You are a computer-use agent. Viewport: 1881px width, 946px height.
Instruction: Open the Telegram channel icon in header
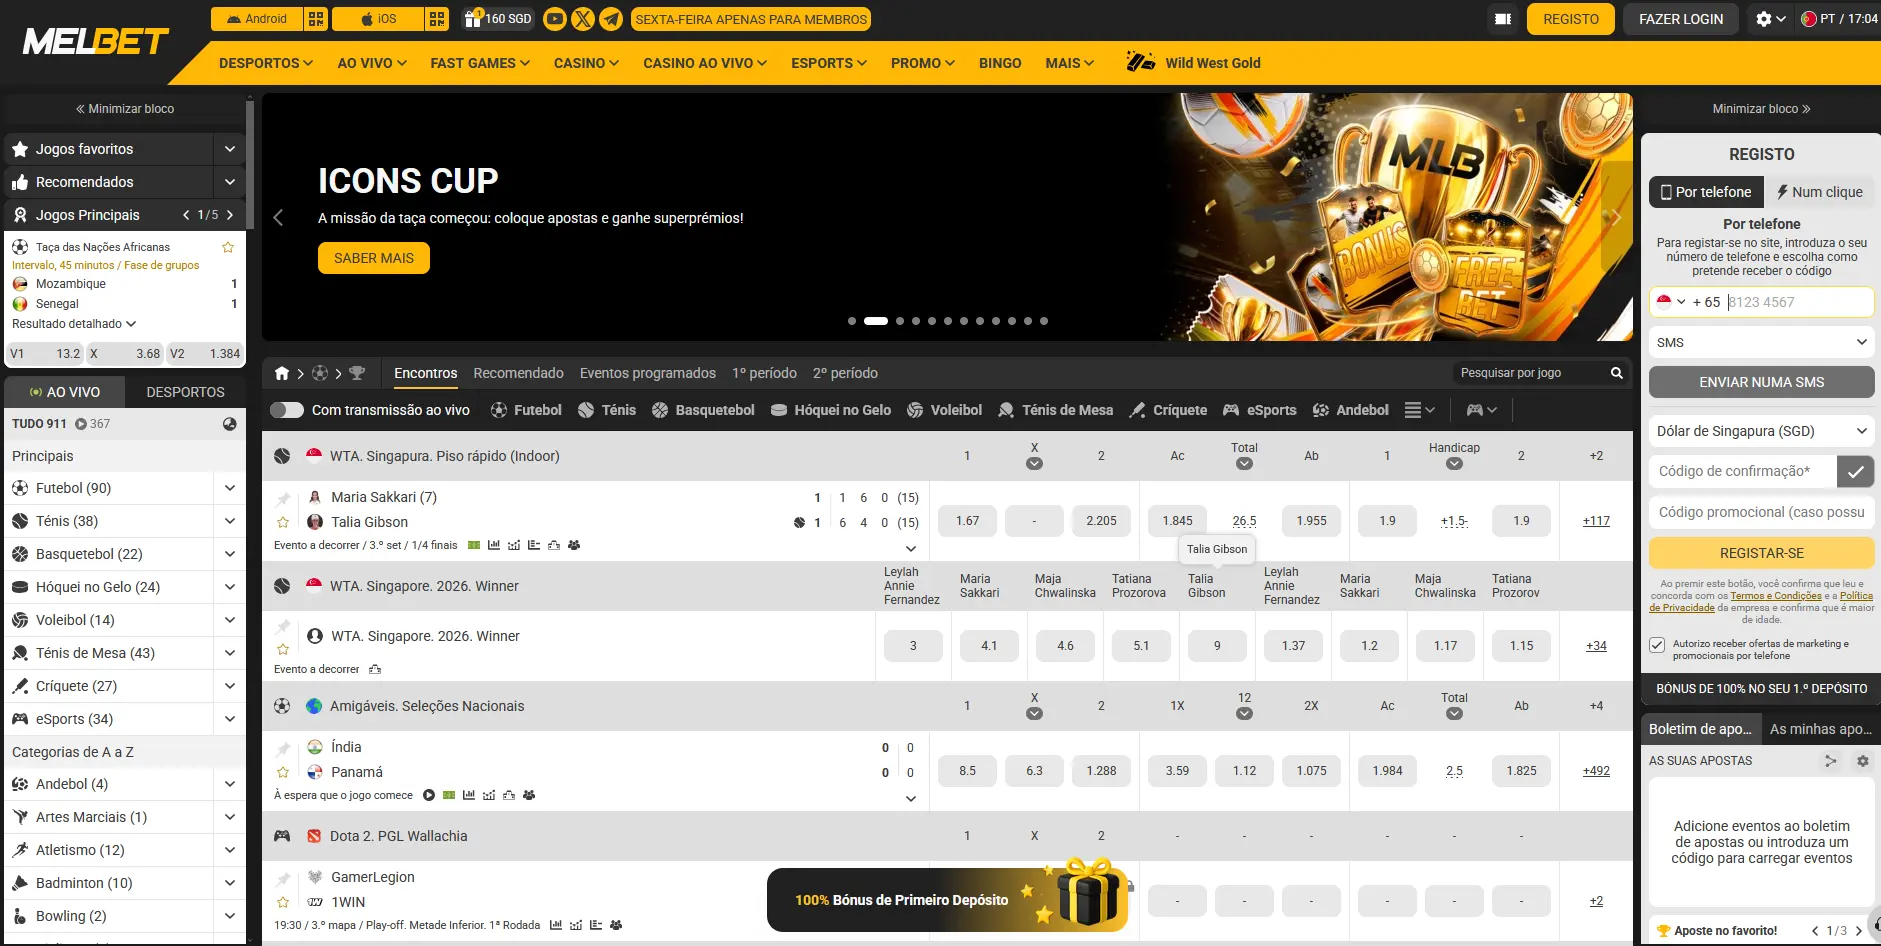612,19
